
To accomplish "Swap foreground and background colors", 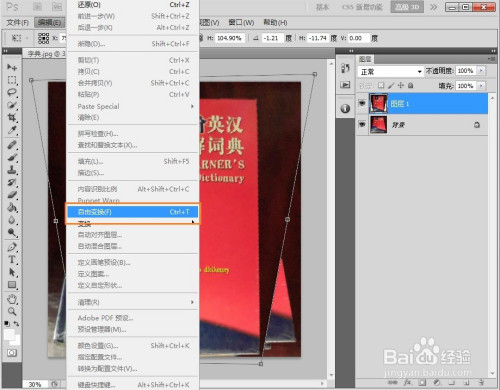I will (x=16, y=324).
